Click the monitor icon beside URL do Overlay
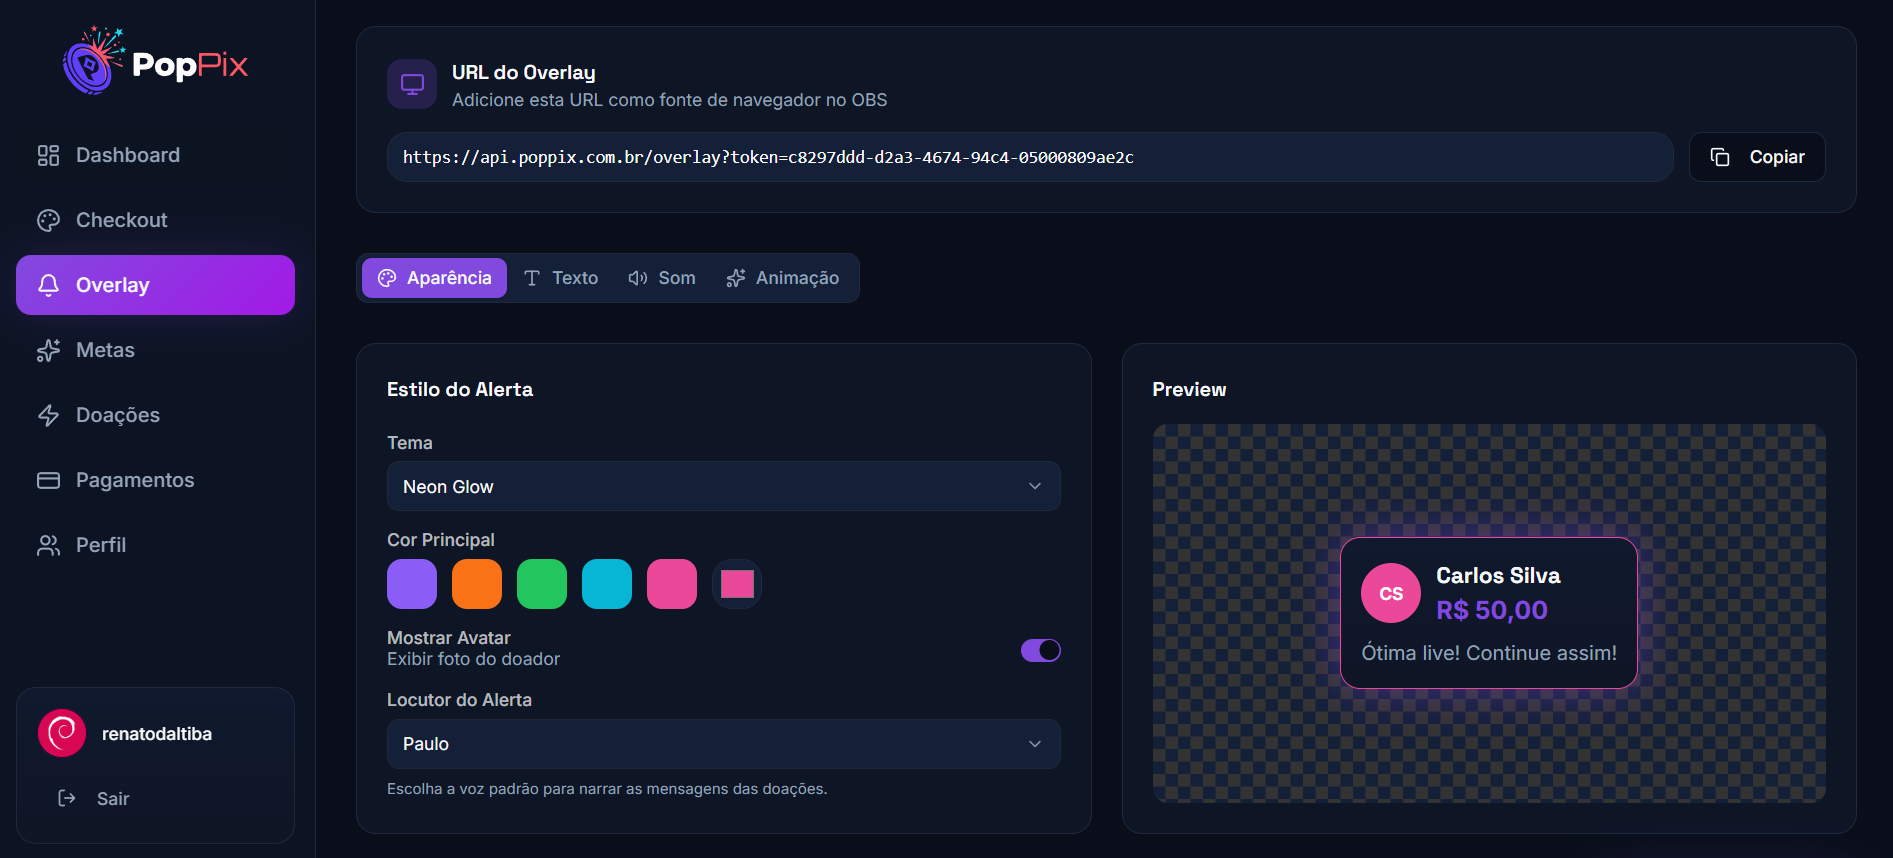The height and width of the screenshot is (858, 1893). [x=412, y=84]
